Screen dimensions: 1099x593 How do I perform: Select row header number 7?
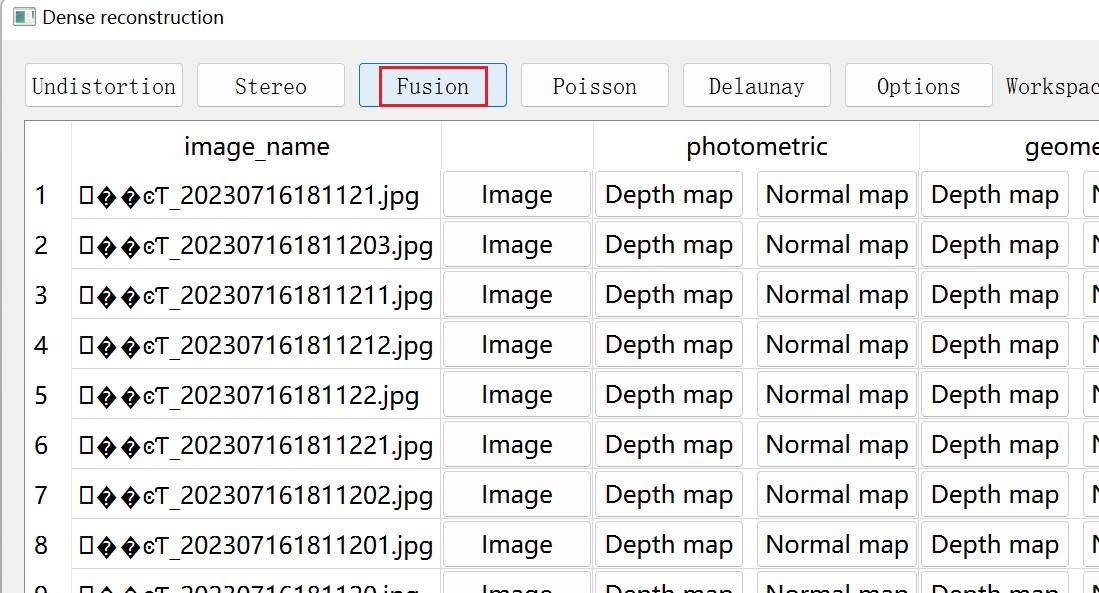tap(41, 496)
